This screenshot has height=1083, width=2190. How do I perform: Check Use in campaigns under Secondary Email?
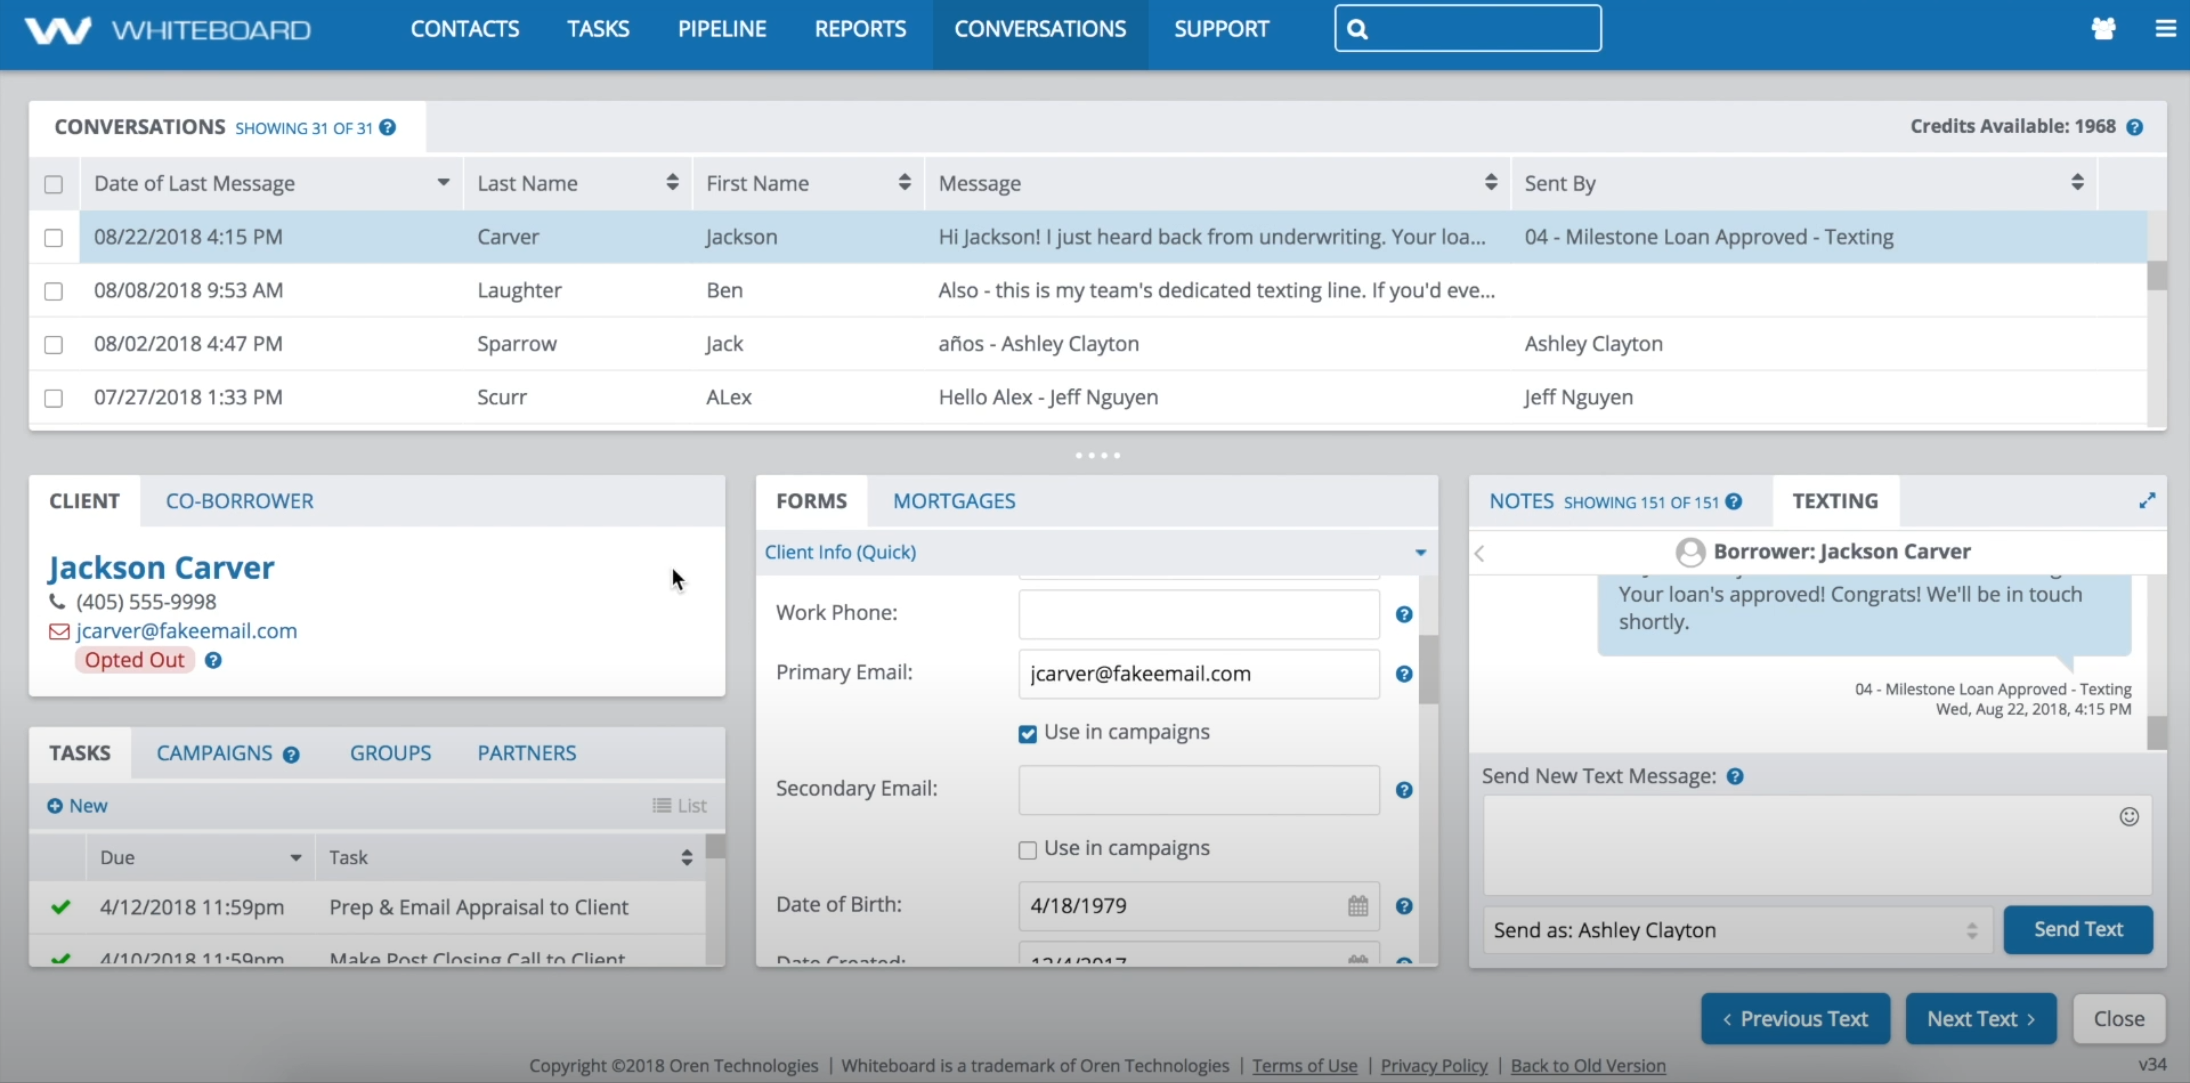[1027, 850]
